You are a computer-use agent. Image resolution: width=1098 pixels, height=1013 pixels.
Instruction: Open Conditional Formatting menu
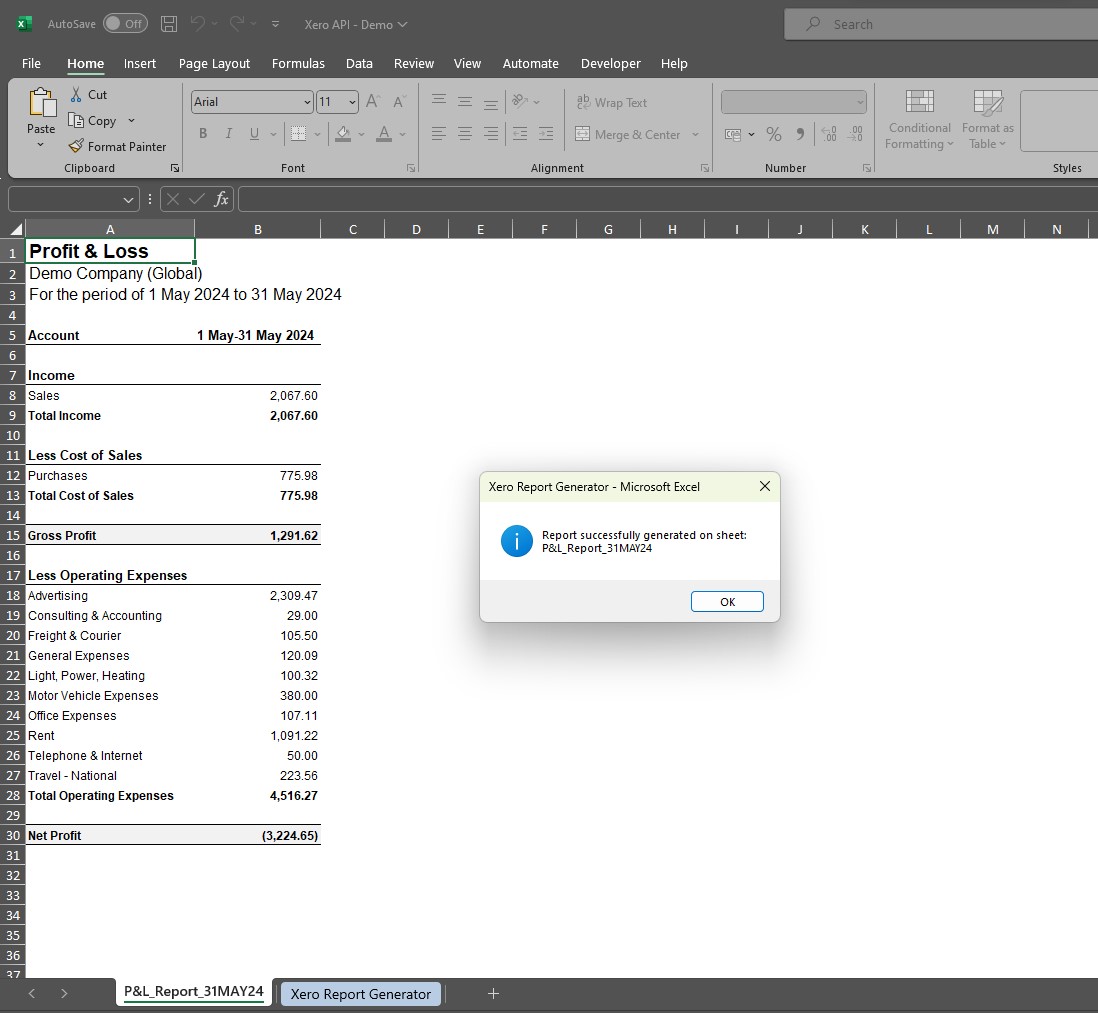(x=919, y=119)
